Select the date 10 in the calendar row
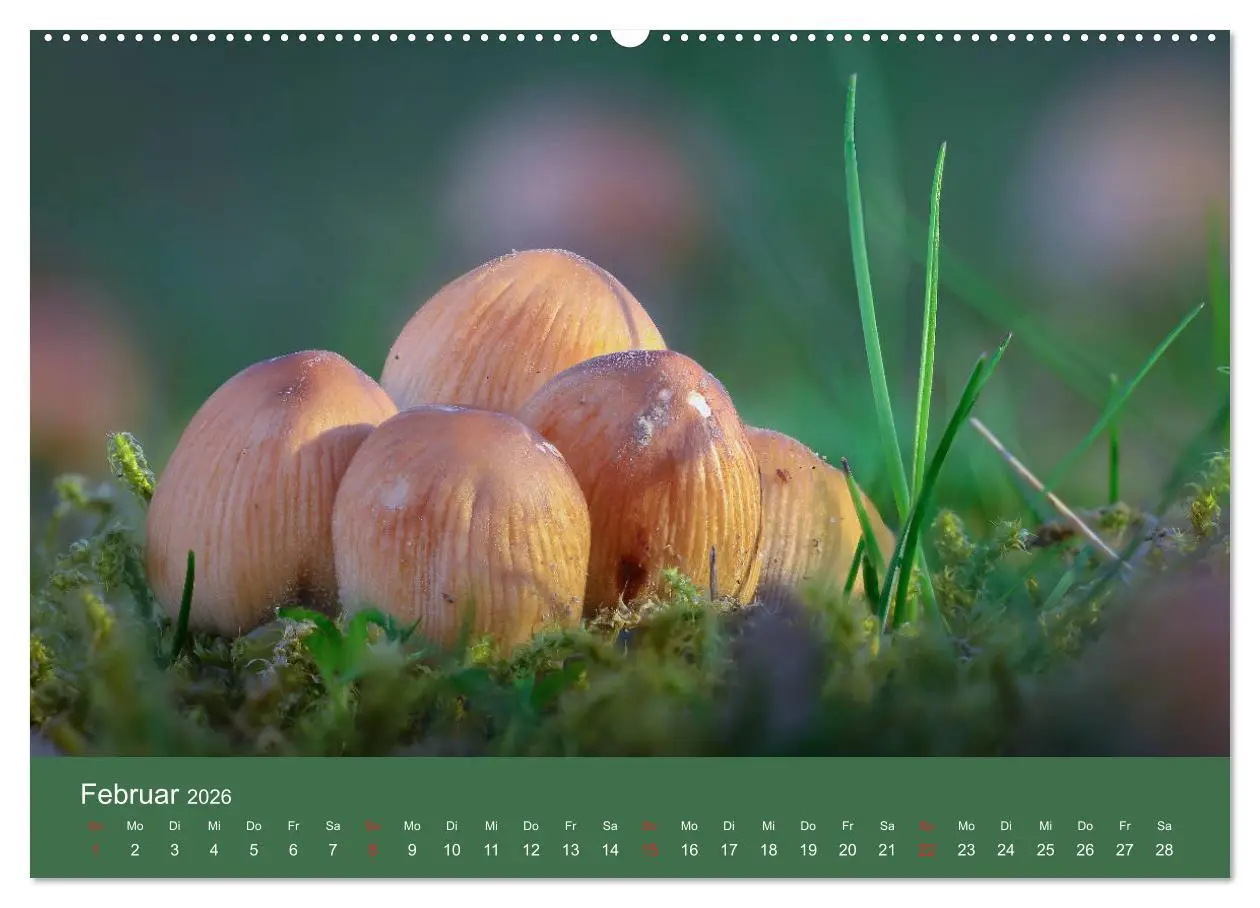This screenshot has height=908, width=1260. tap(452, 850)
